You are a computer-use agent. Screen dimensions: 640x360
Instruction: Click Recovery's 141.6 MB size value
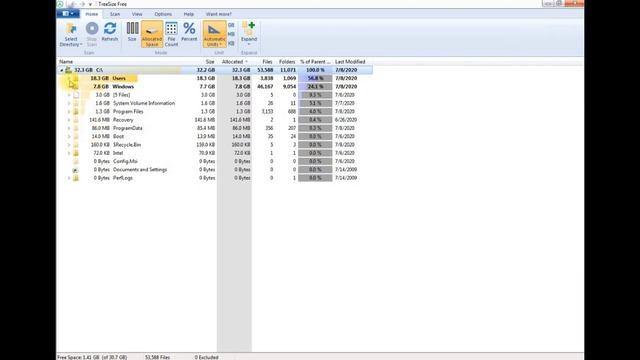205,120
